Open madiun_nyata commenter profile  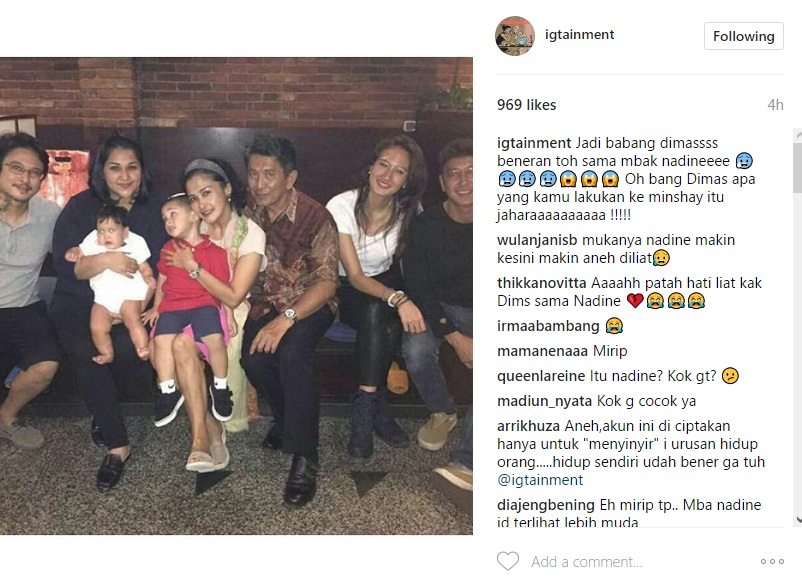point(544,401)
